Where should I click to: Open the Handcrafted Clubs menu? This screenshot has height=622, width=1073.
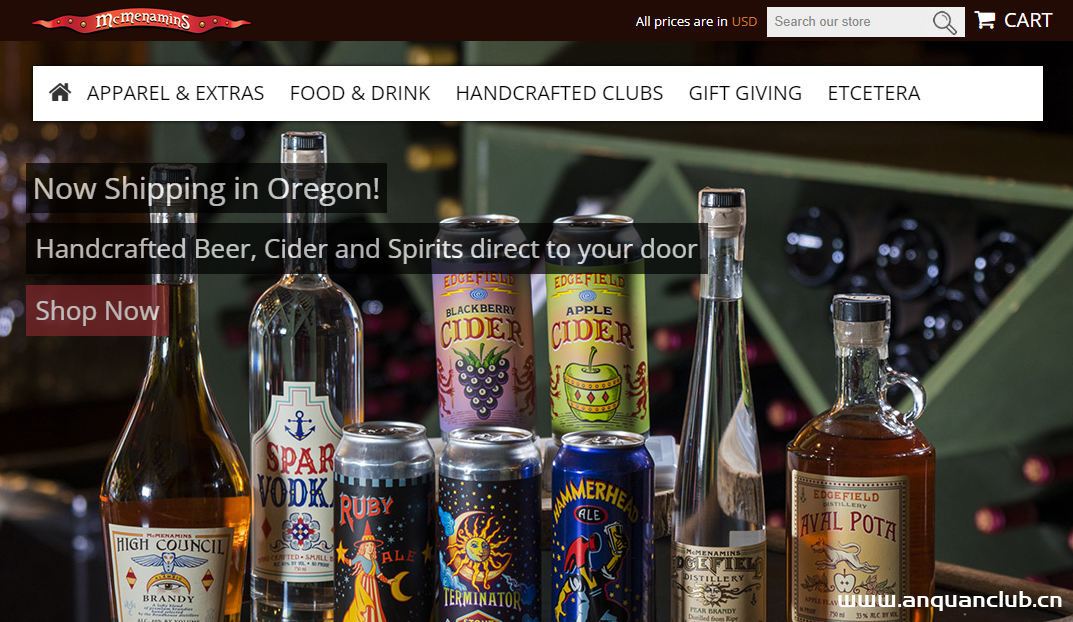tap(559, 93)
